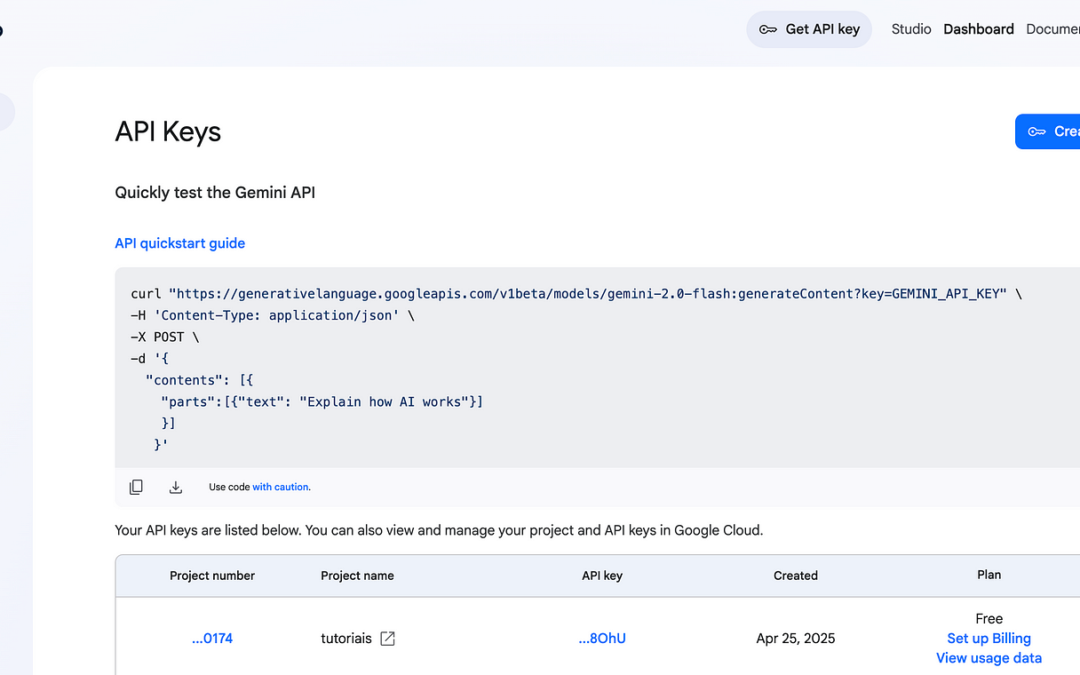Copy the curl code snippet
Screen dimensions: 1080x675
136,487
